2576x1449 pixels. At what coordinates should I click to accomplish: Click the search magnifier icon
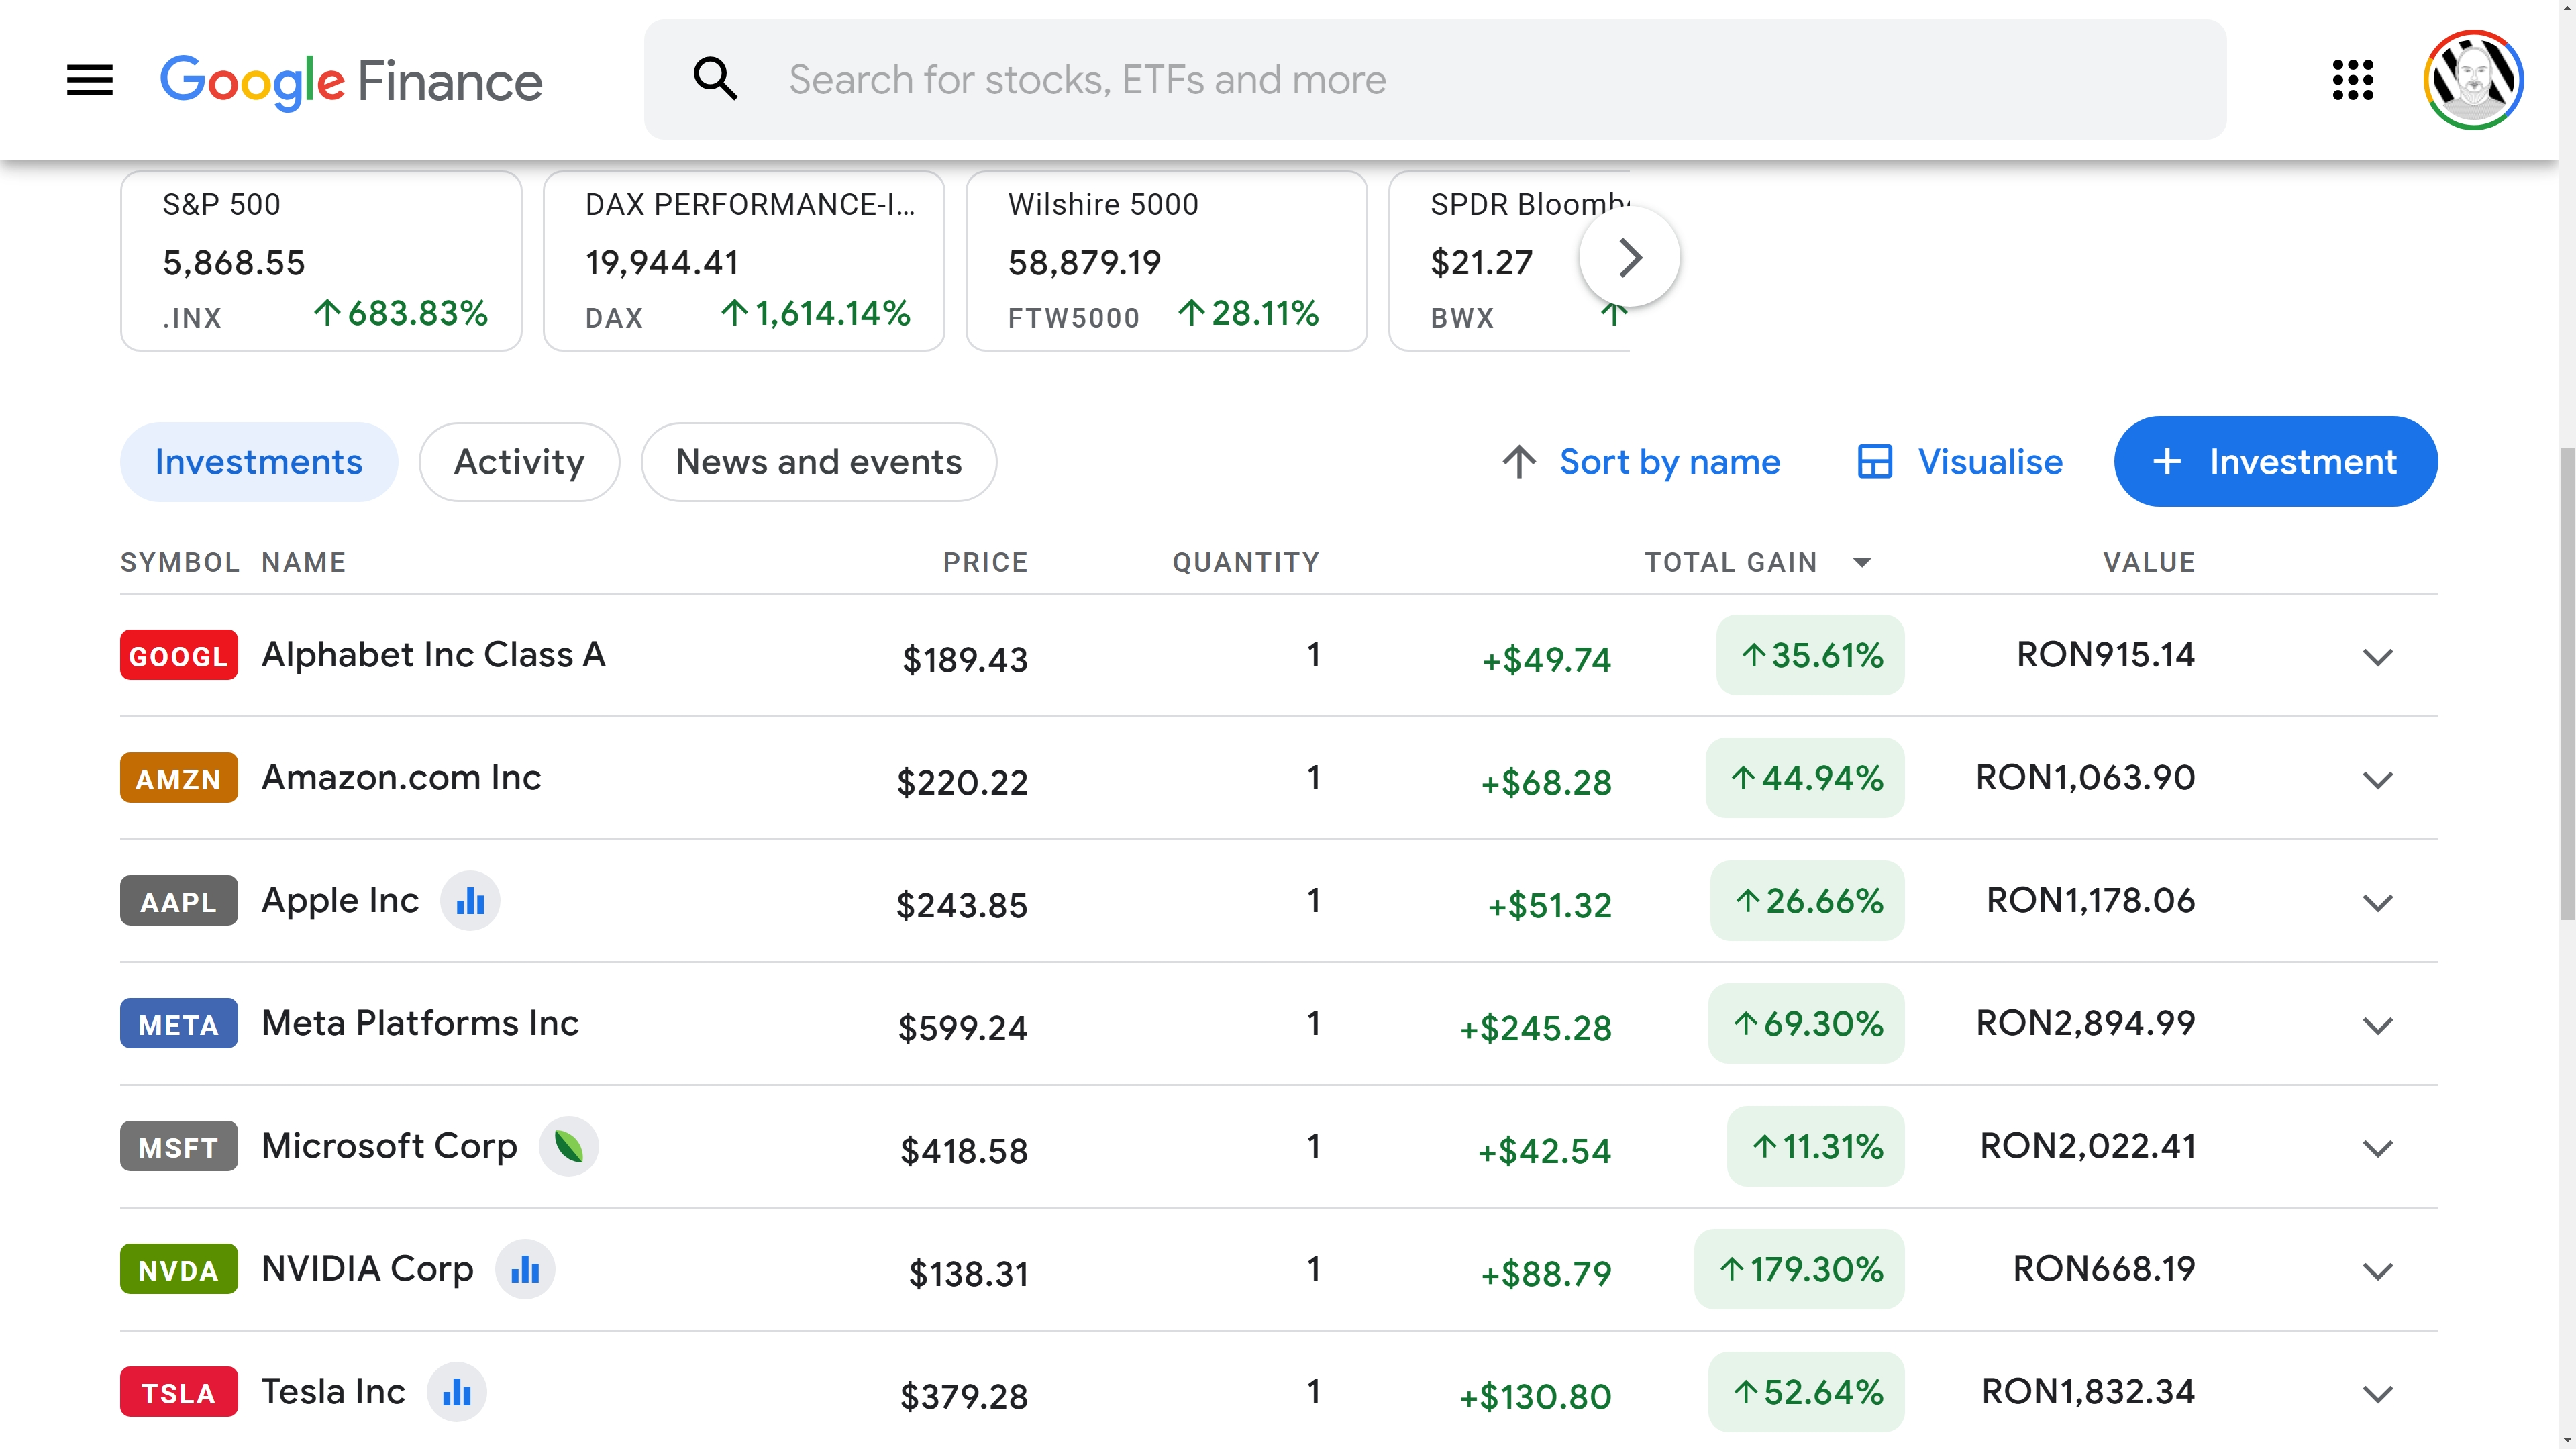715,79
